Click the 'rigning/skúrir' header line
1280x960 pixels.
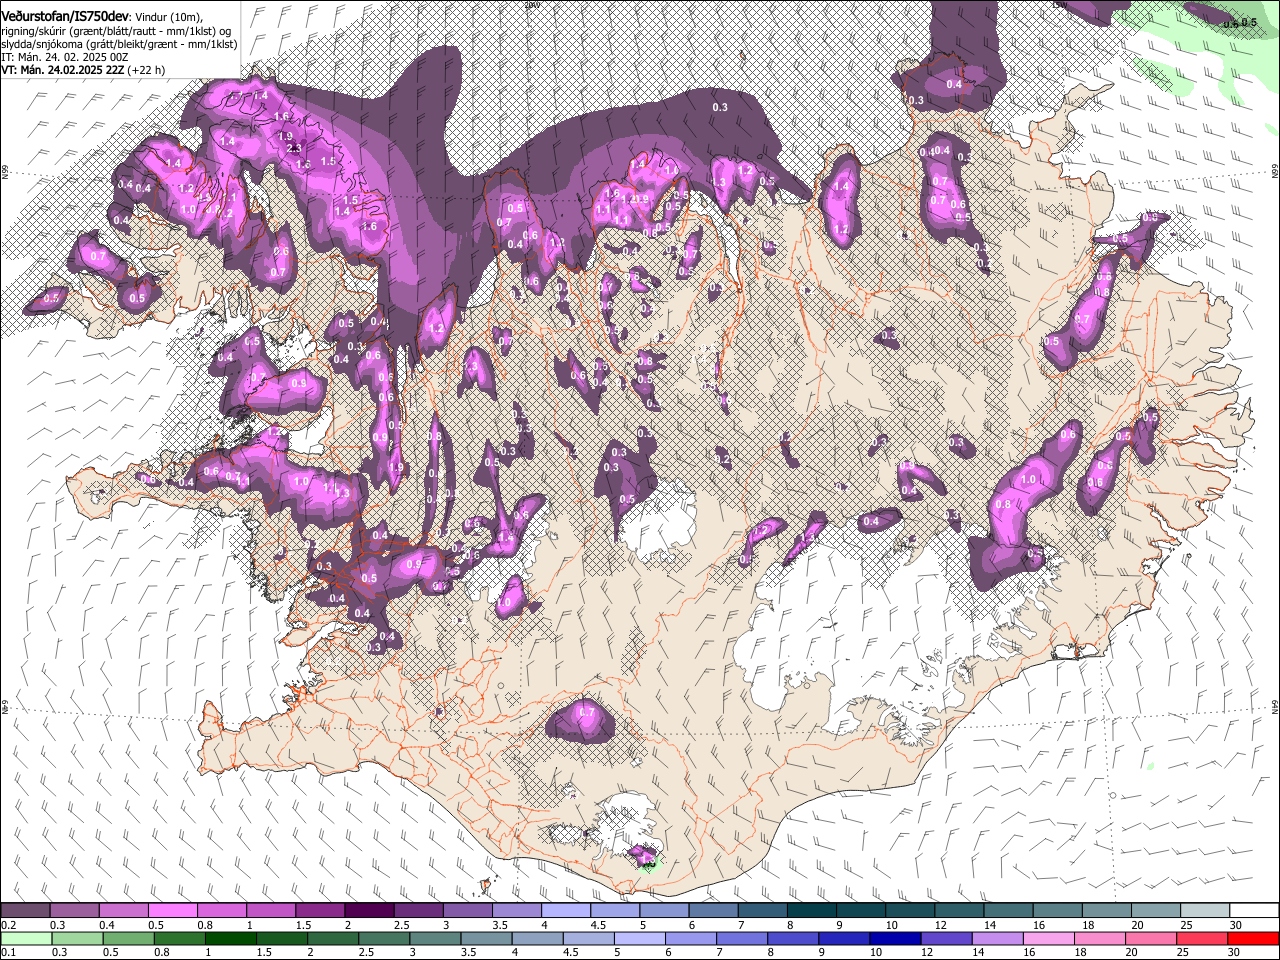(118, 30)
